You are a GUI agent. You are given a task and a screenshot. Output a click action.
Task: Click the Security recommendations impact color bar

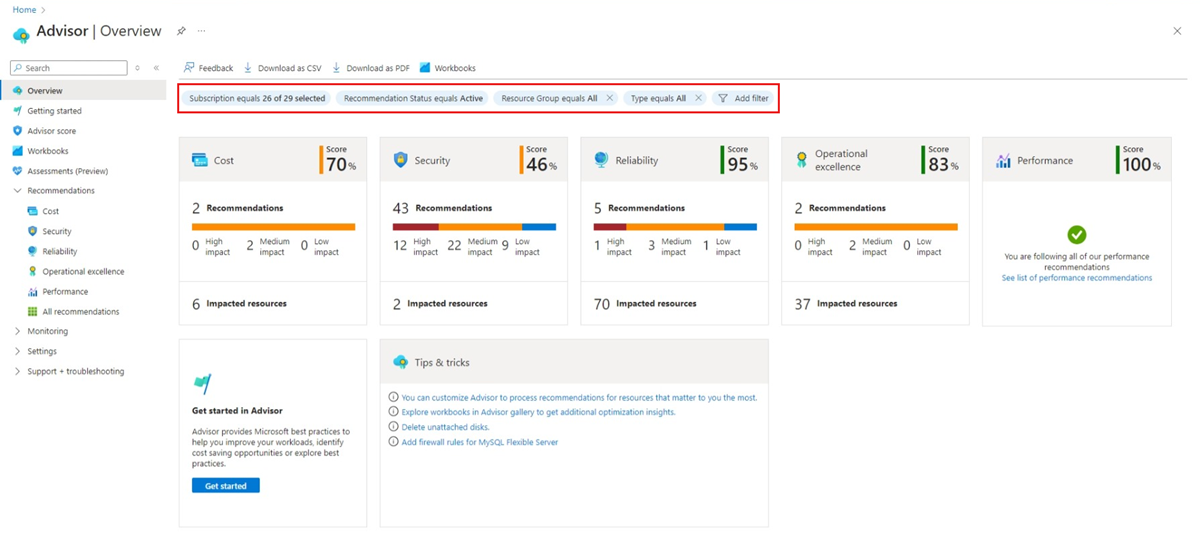(x=474, y=227)
